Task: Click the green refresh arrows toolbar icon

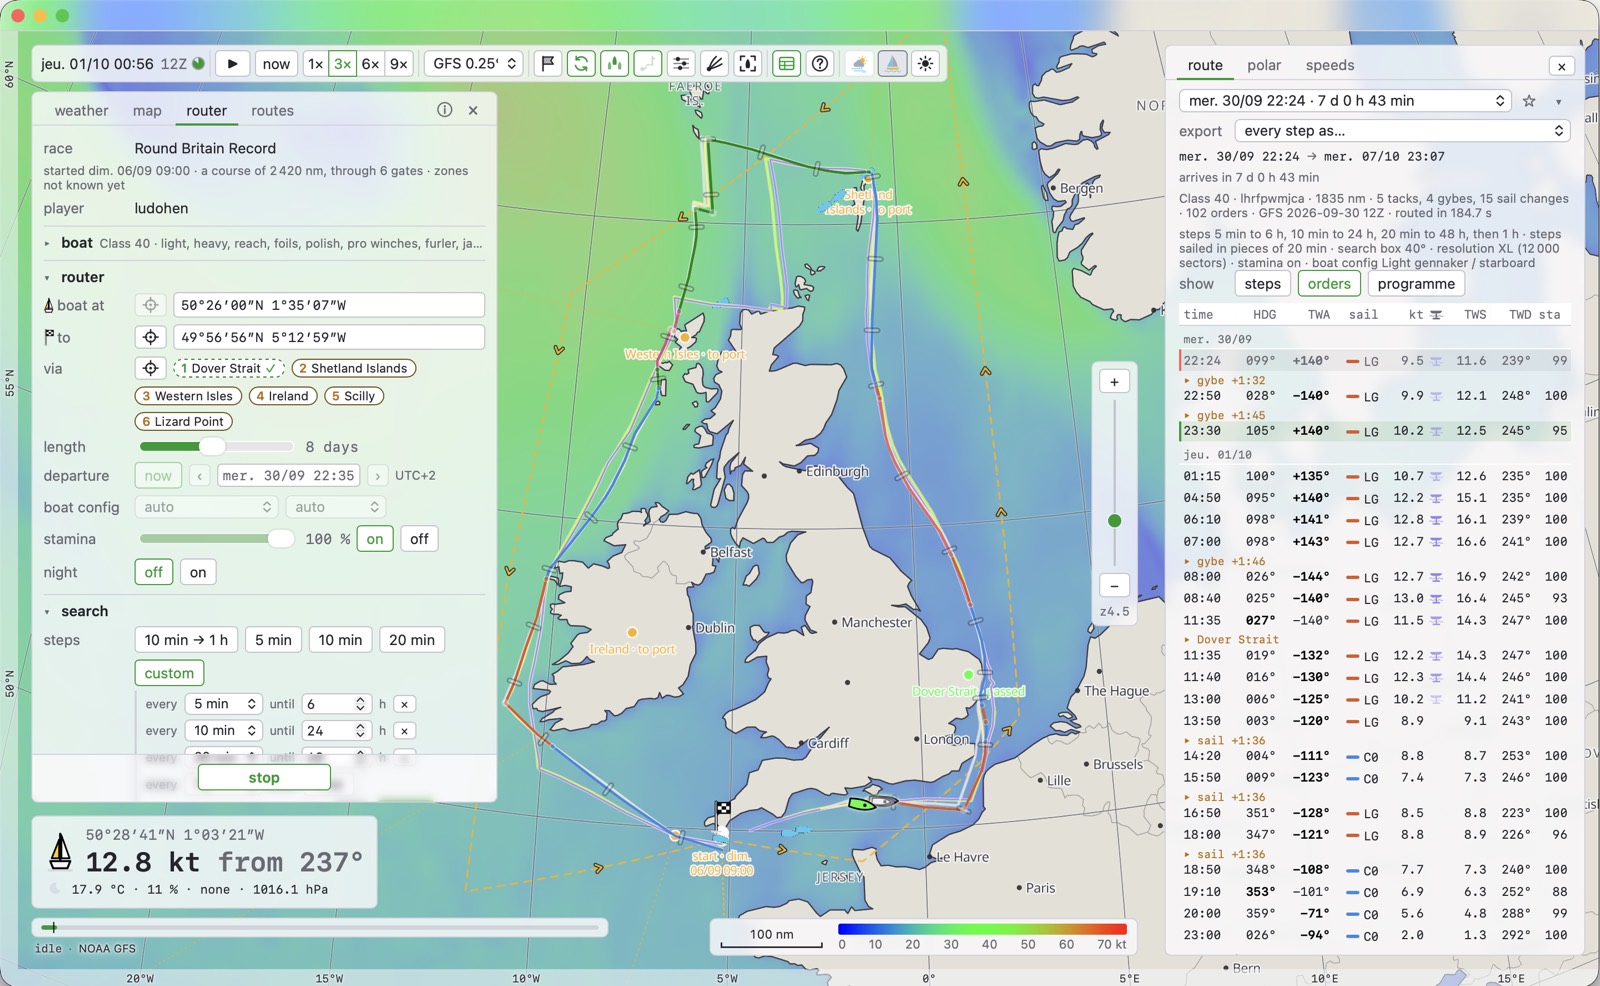Action: [x=581, y=64]
